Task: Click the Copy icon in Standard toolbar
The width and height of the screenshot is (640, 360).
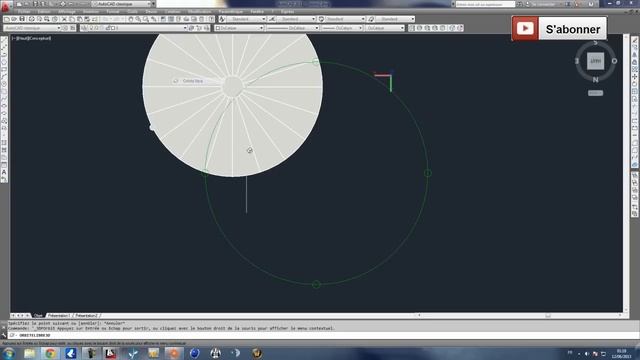Action: (x=72, y=19)
